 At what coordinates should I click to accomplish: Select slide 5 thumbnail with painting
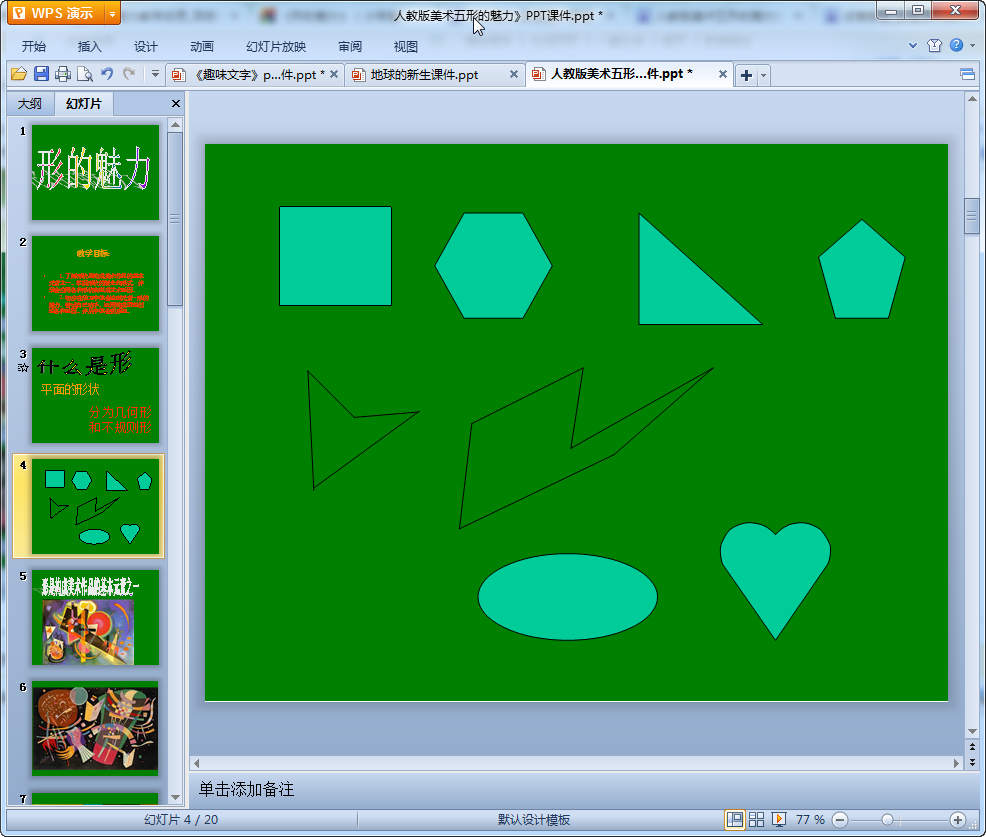pyautogui.click(x=96, y=618)
